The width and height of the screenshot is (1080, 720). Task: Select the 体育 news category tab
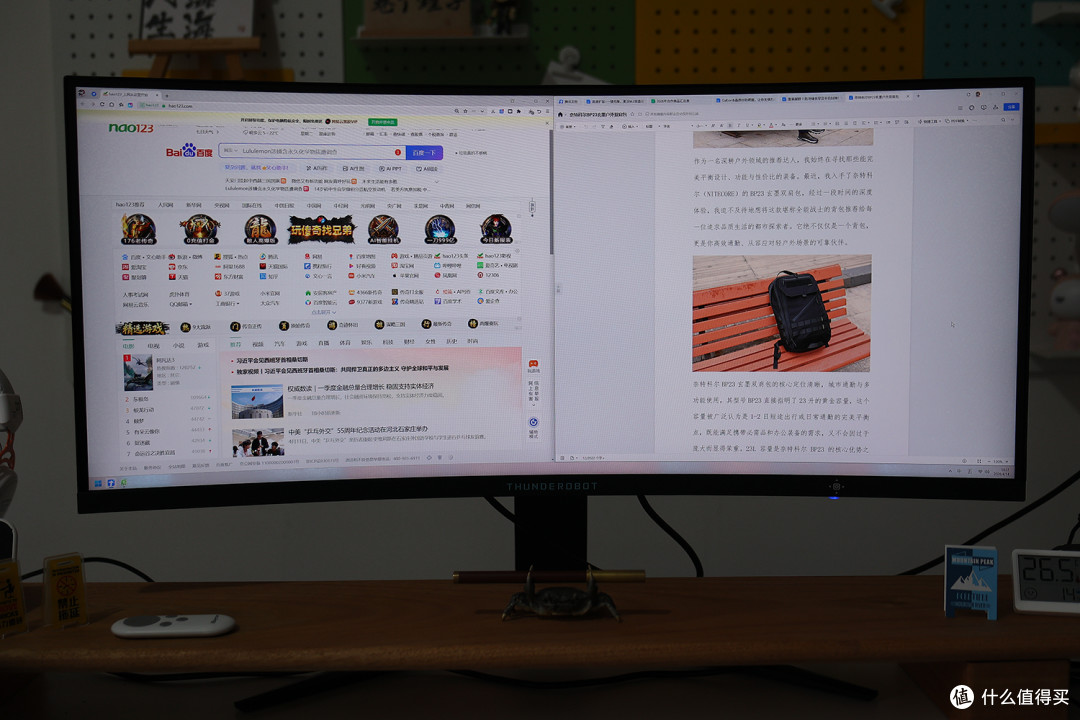click(x=345, y=342)
